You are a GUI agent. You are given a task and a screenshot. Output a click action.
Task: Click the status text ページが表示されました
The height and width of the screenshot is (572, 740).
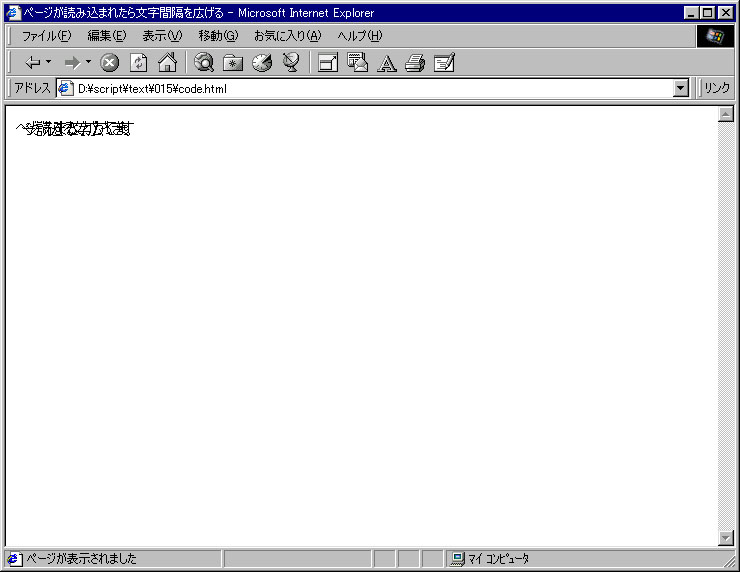click(x=81, y=559)
